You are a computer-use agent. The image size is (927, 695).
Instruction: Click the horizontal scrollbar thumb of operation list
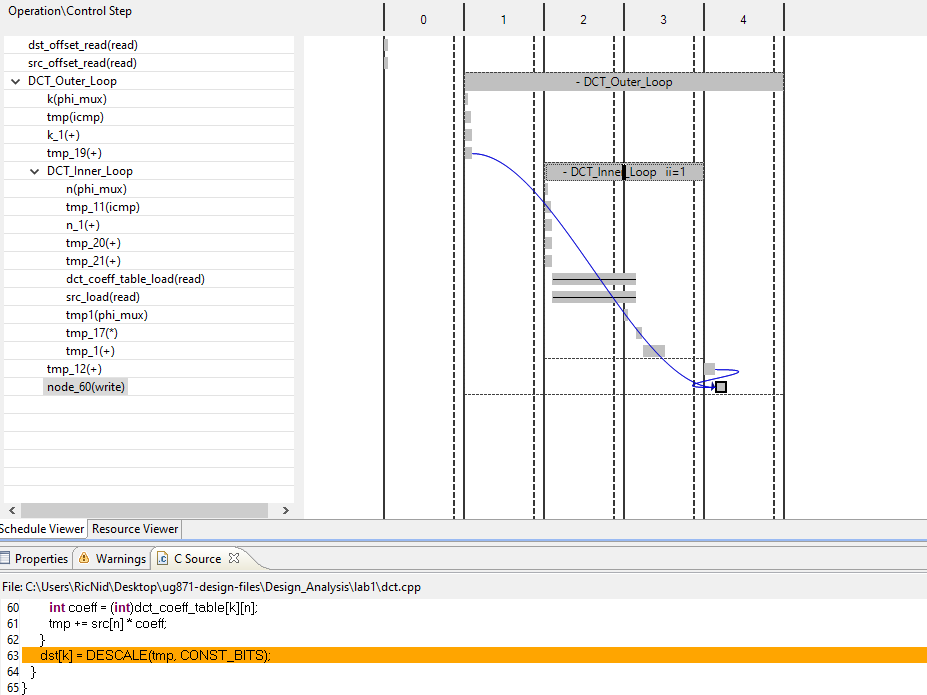(144, 511)
